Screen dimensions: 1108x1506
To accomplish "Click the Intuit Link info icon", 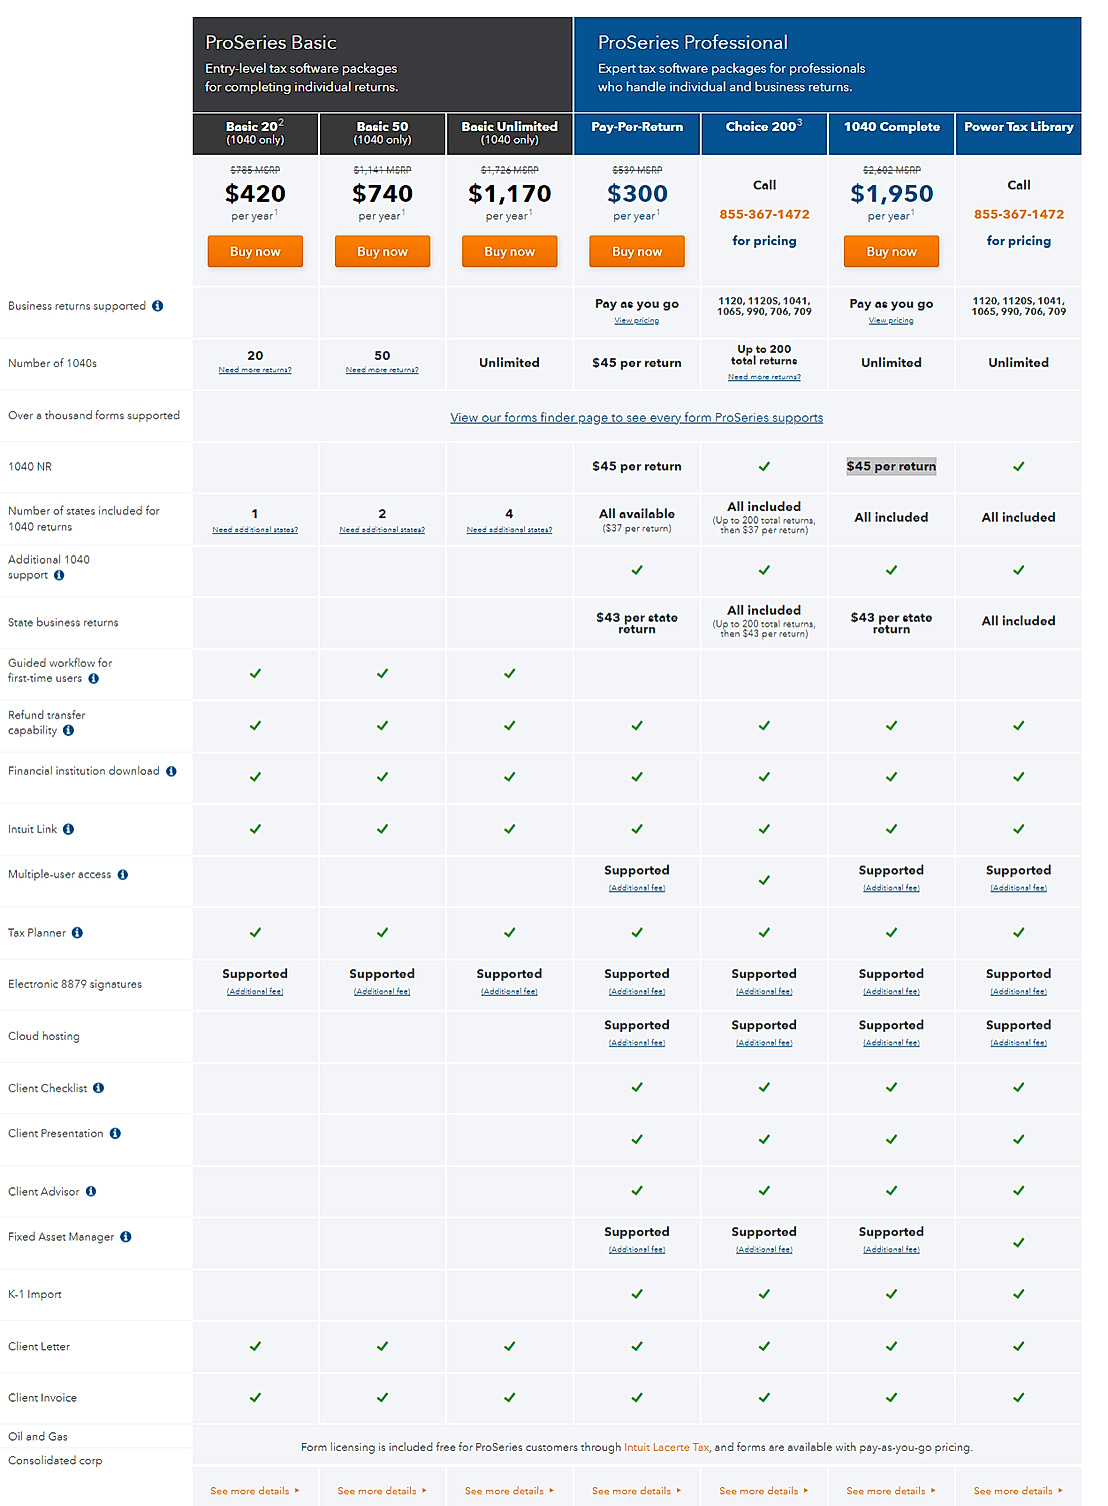I will coord(66,829).
